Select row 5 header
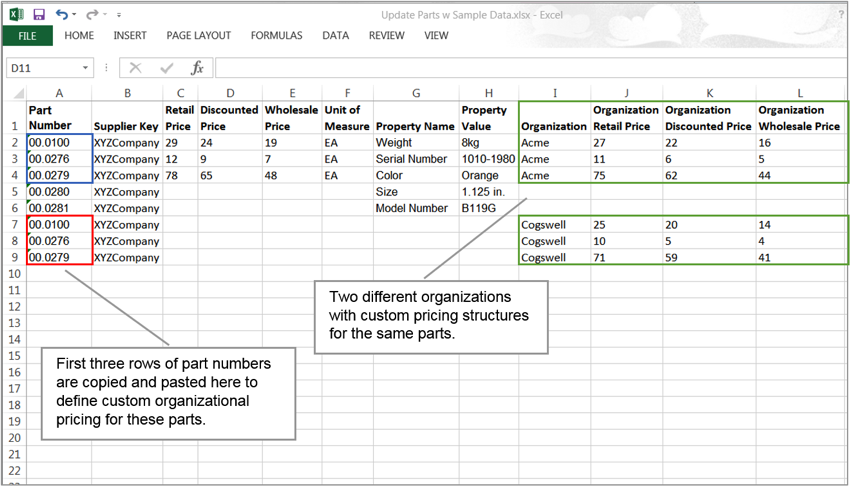Screen dimensions: 851x487 click(x=14, y=192)
